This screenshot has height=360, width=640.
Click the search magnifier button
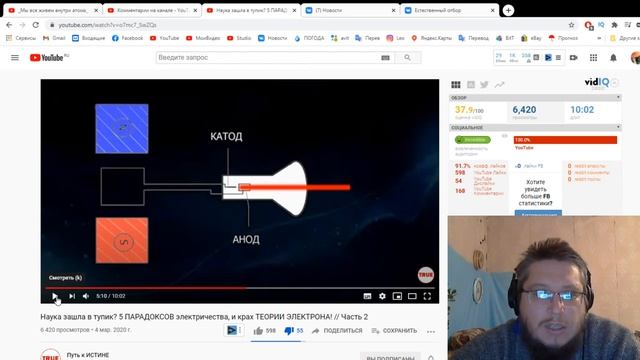(407, 58)
